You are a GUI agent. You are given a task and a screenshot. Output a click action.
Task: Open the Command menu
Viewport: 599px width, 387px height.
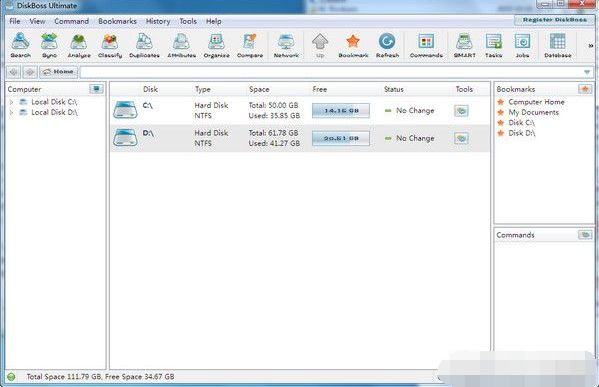point(71,21)
